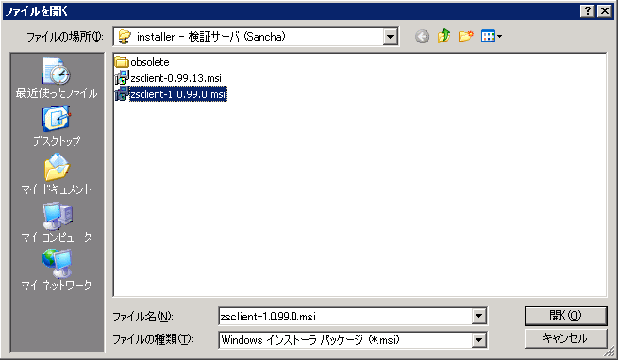Click the network folder icon in location box

(x=125, y=37)
